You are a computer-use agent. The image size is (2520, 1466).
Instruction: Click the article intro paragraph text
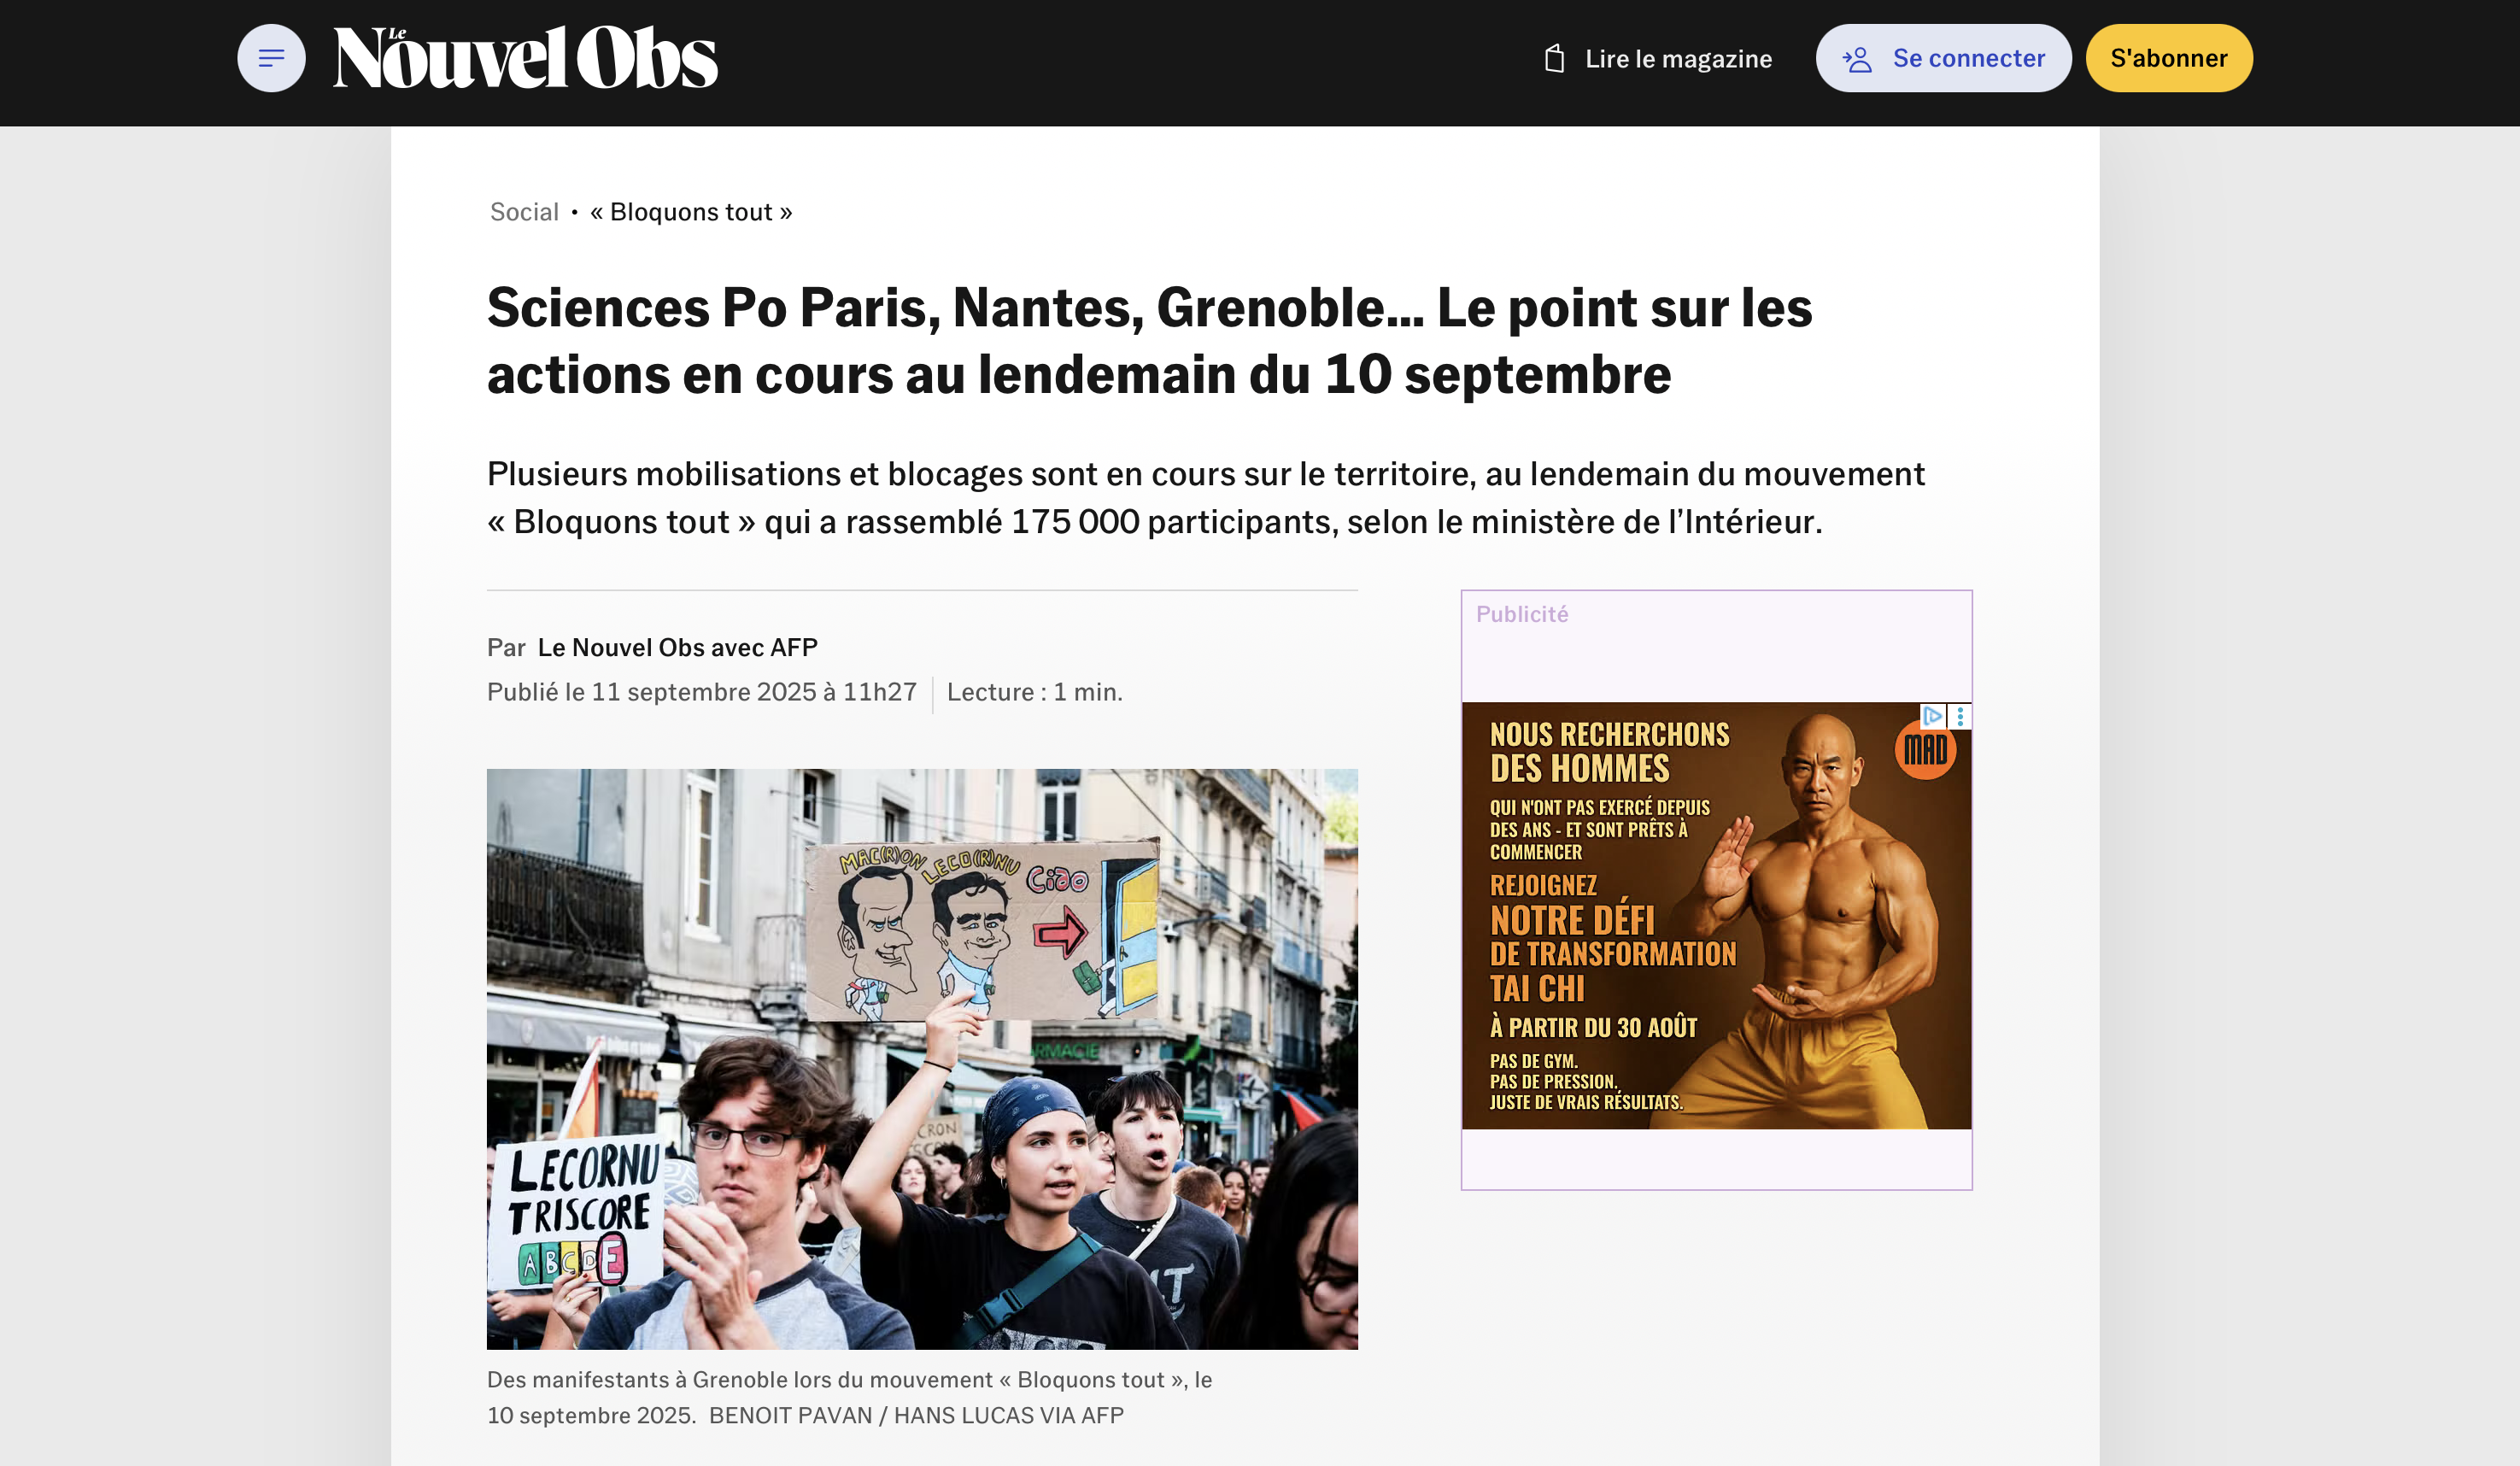1205,498
